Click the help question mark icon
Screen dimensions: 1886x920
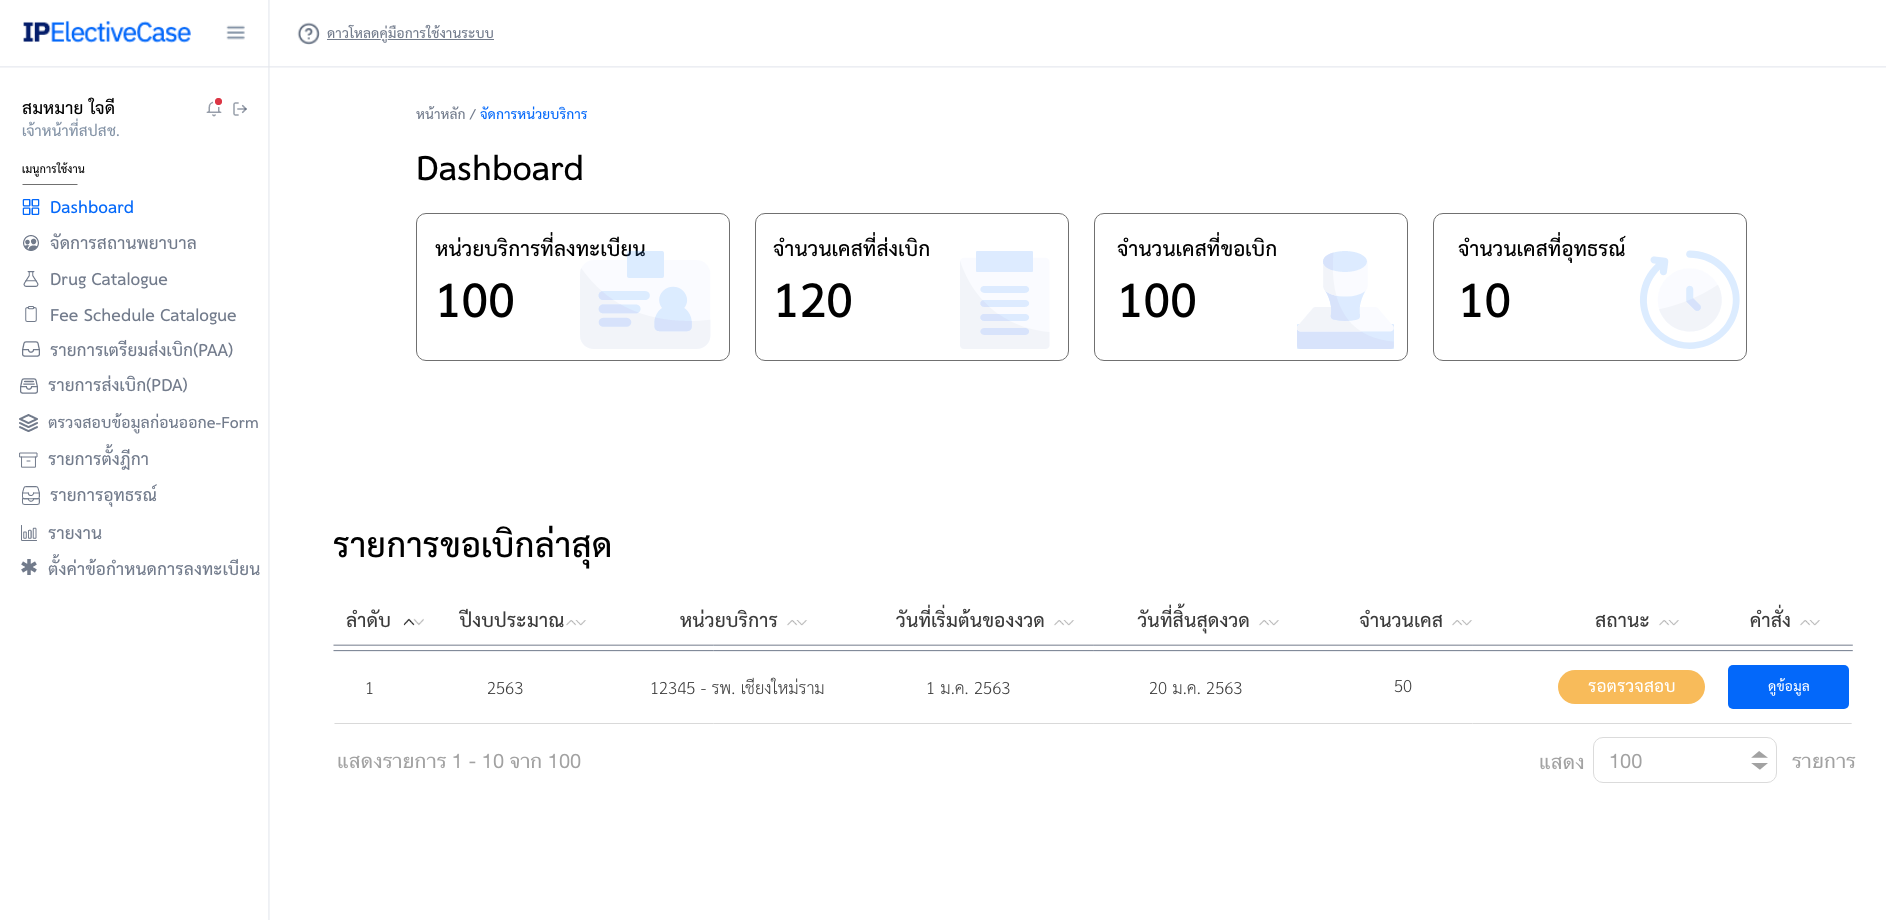pos(309,34)
